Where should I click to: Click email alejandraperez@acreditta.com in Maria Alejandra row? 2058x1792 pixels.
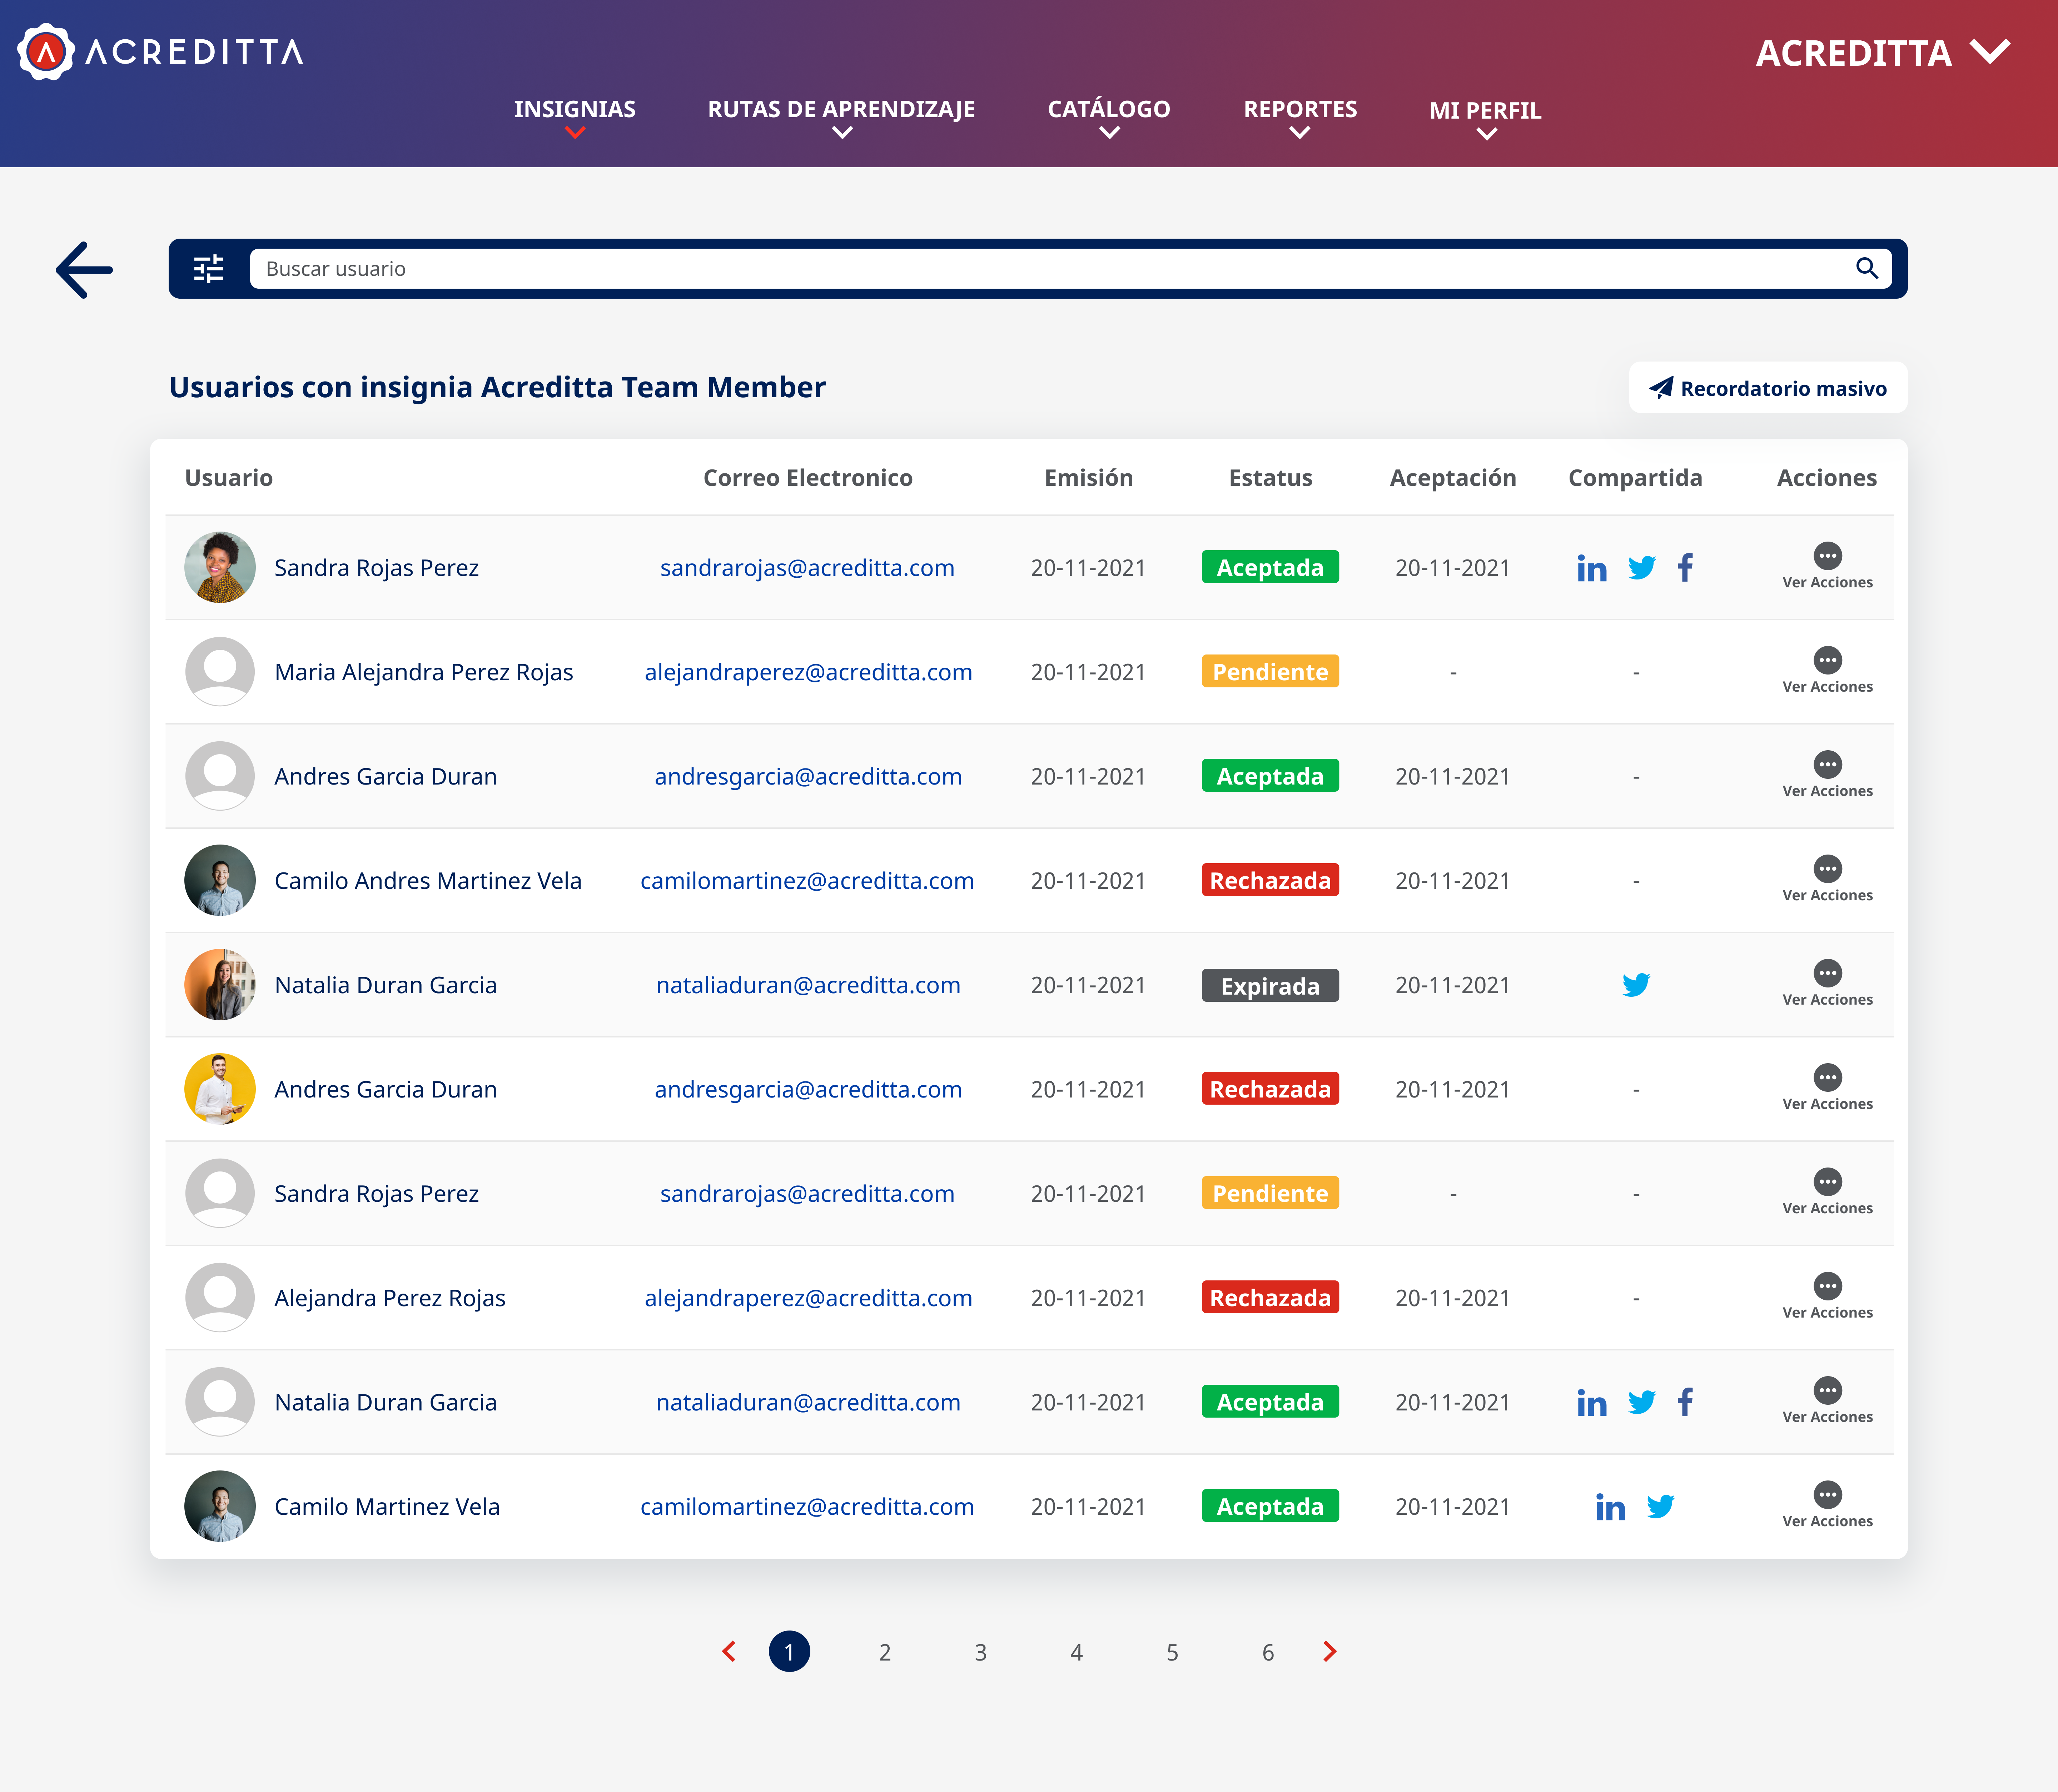pos(808,672)
